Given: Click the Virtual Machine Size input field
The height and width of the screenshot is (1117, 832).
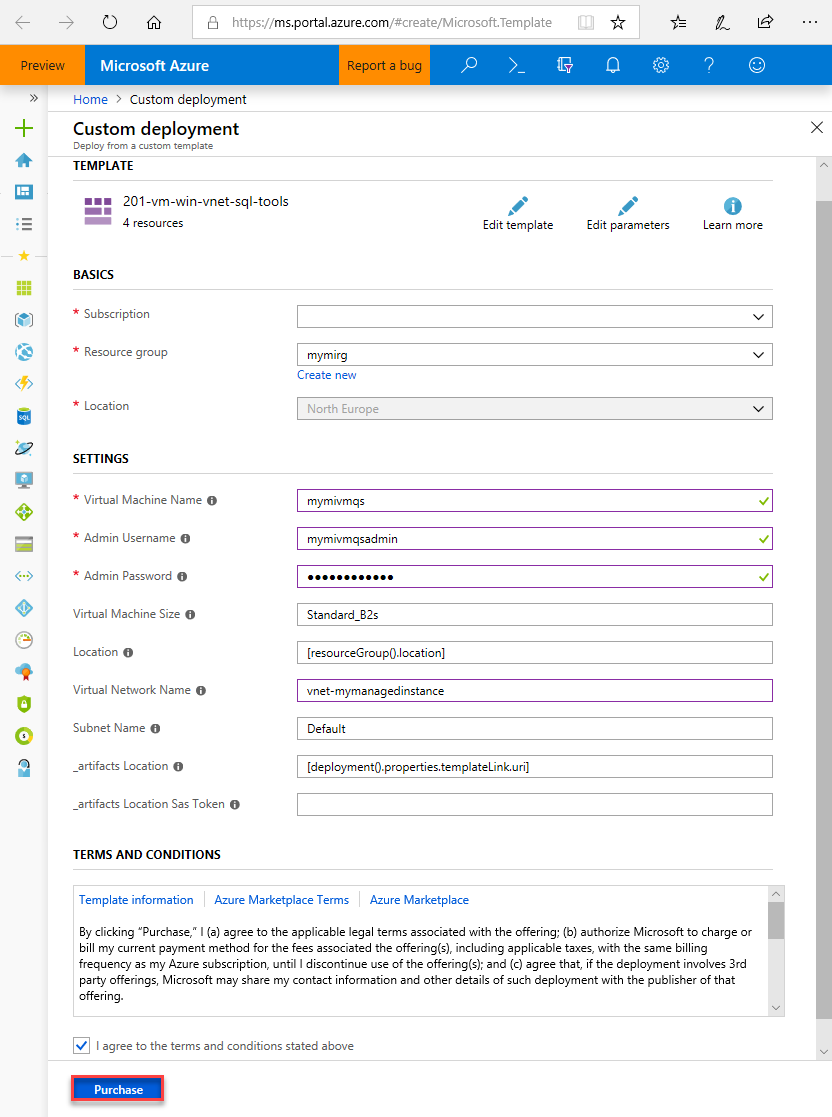Looking at the screenshot, I should click(534, 615).
